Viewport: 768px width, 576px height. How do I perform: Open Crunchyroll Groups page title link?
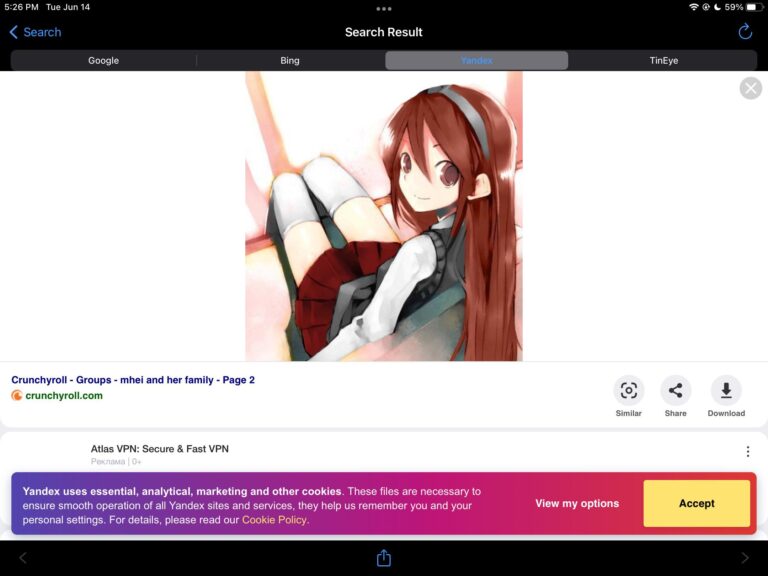click(133, 380)
